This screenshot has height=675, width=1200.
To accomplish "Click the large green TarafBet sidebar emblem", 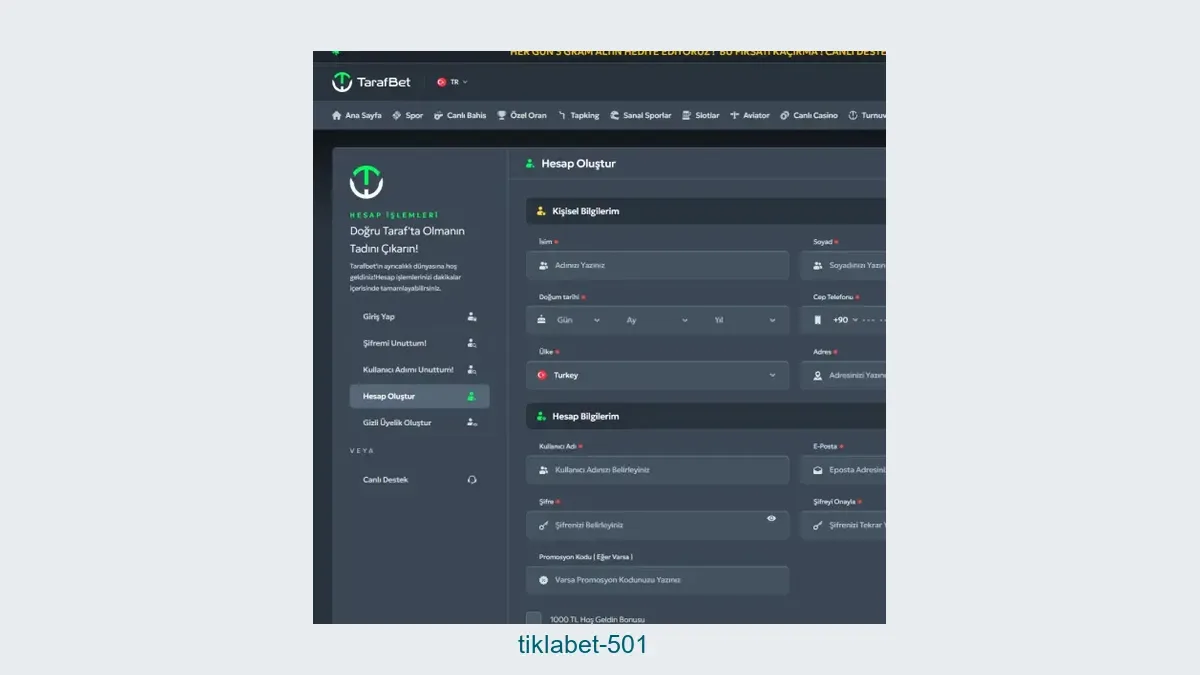I will [x=366, y=182].
